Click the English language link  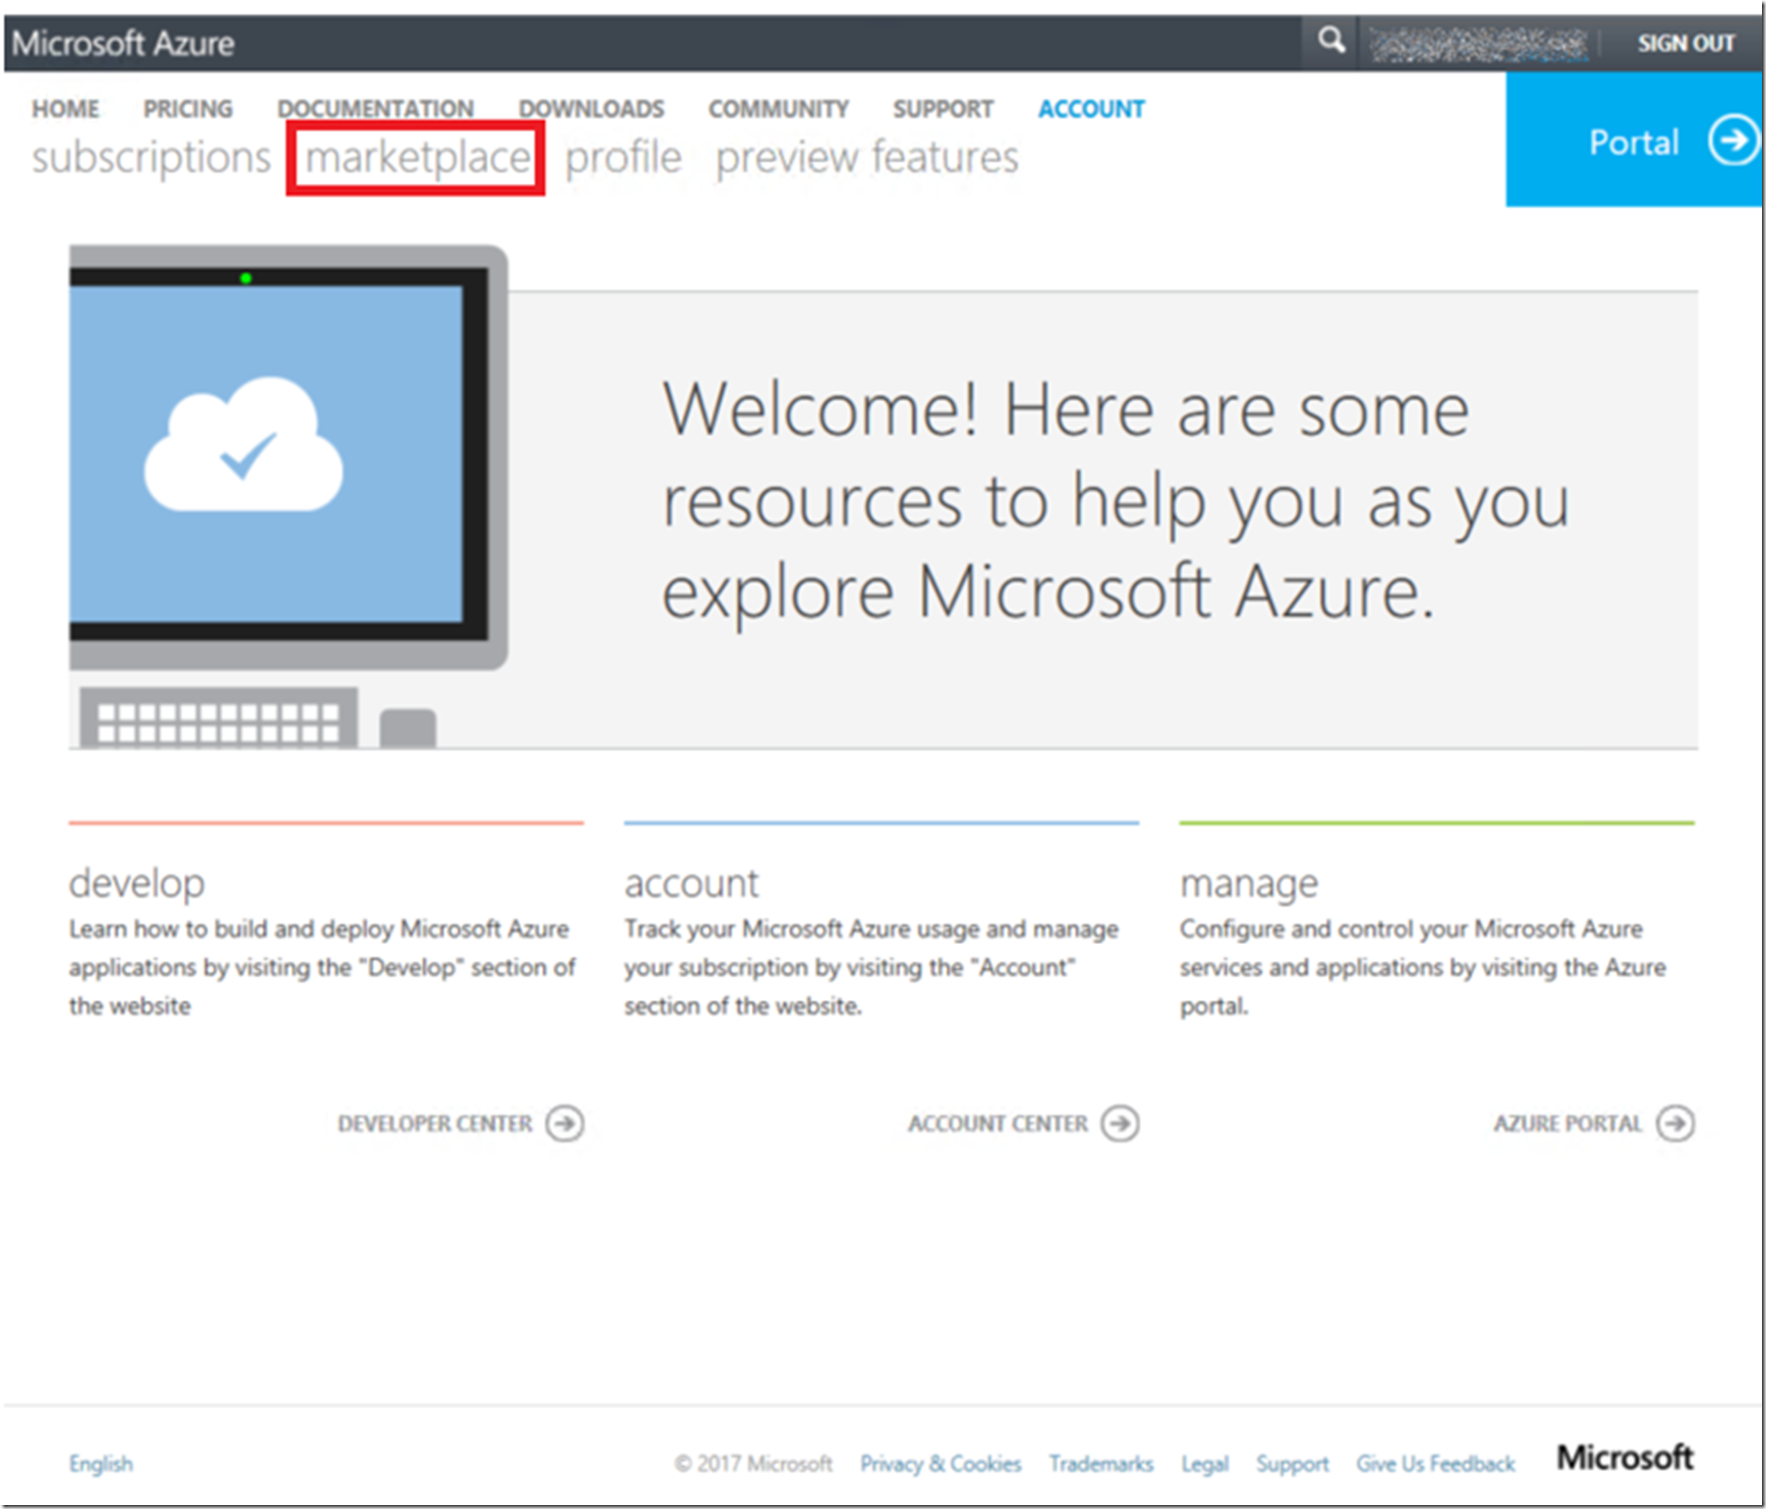(x=101, y=1463)
